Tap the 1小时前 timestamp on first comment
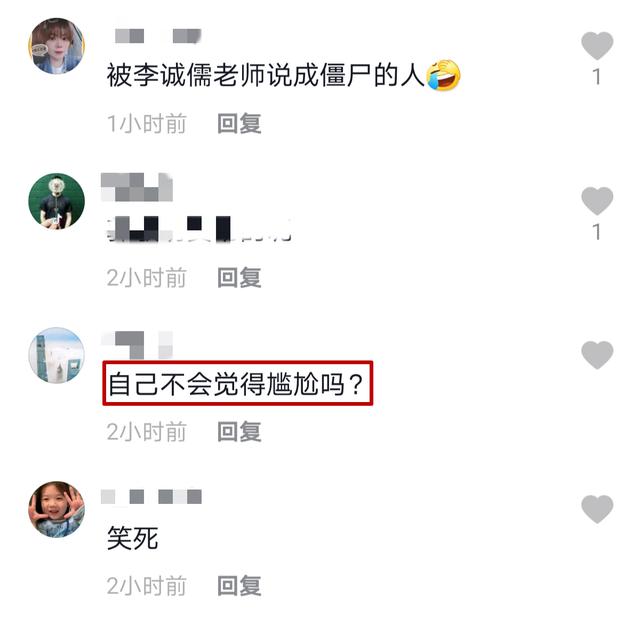 click(147, 123)
